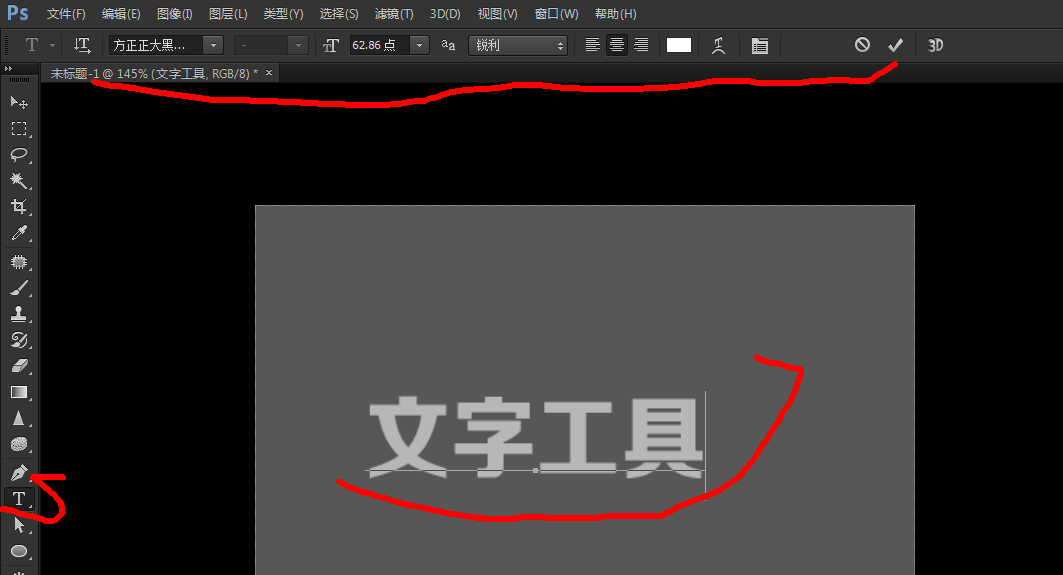
Task: Open the 3D(D) menu
Action: tap(445, 14)
